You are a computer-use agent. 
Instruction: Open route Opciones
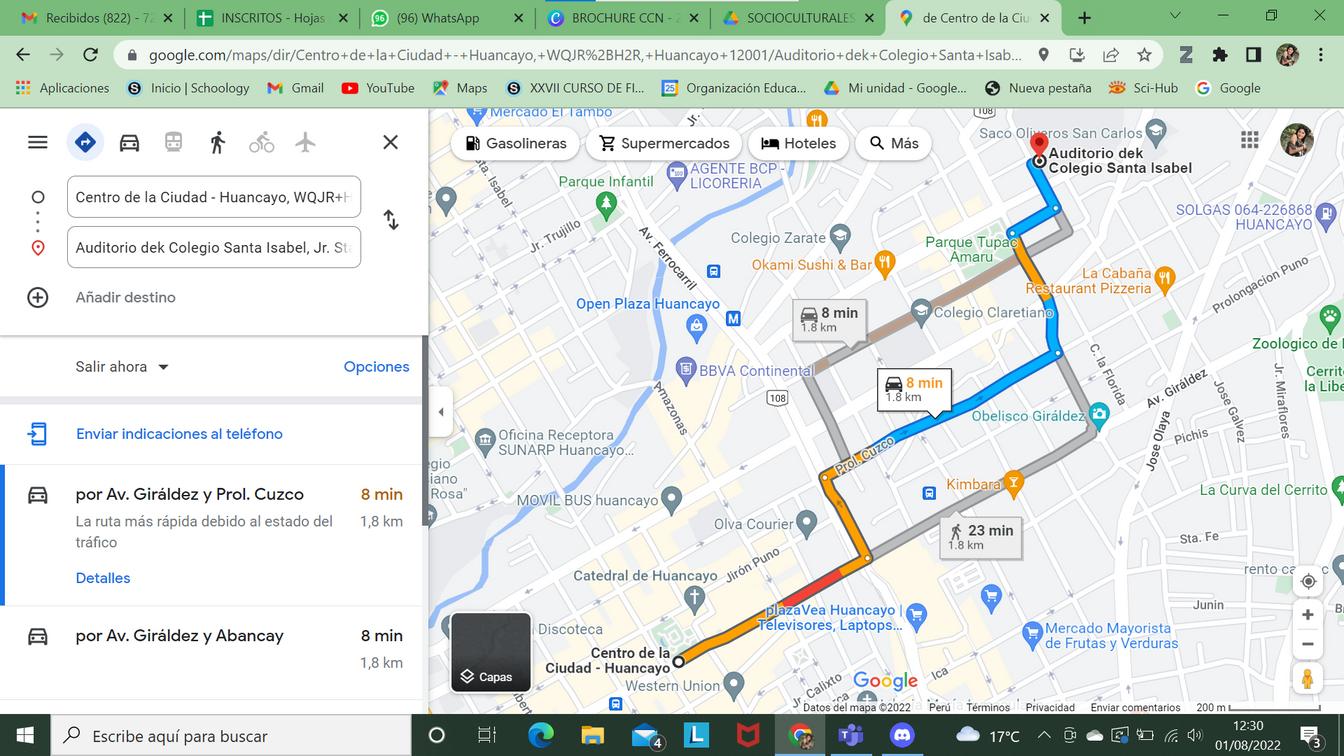376,367
